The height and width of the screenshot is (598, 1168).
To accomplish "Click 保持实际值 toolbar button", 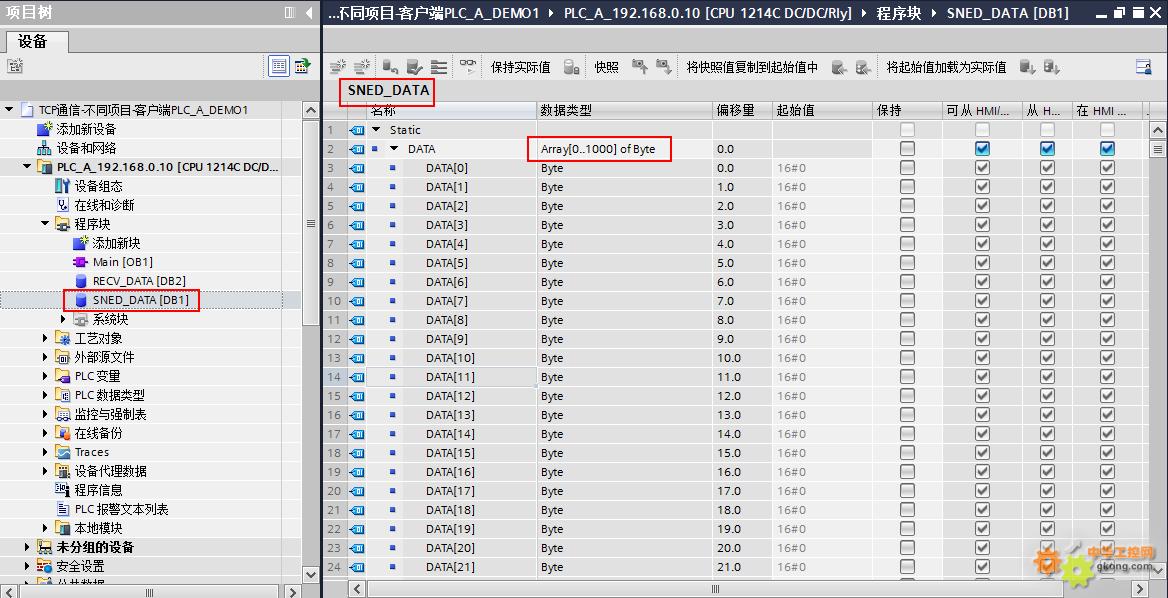I will pos(521,67).
